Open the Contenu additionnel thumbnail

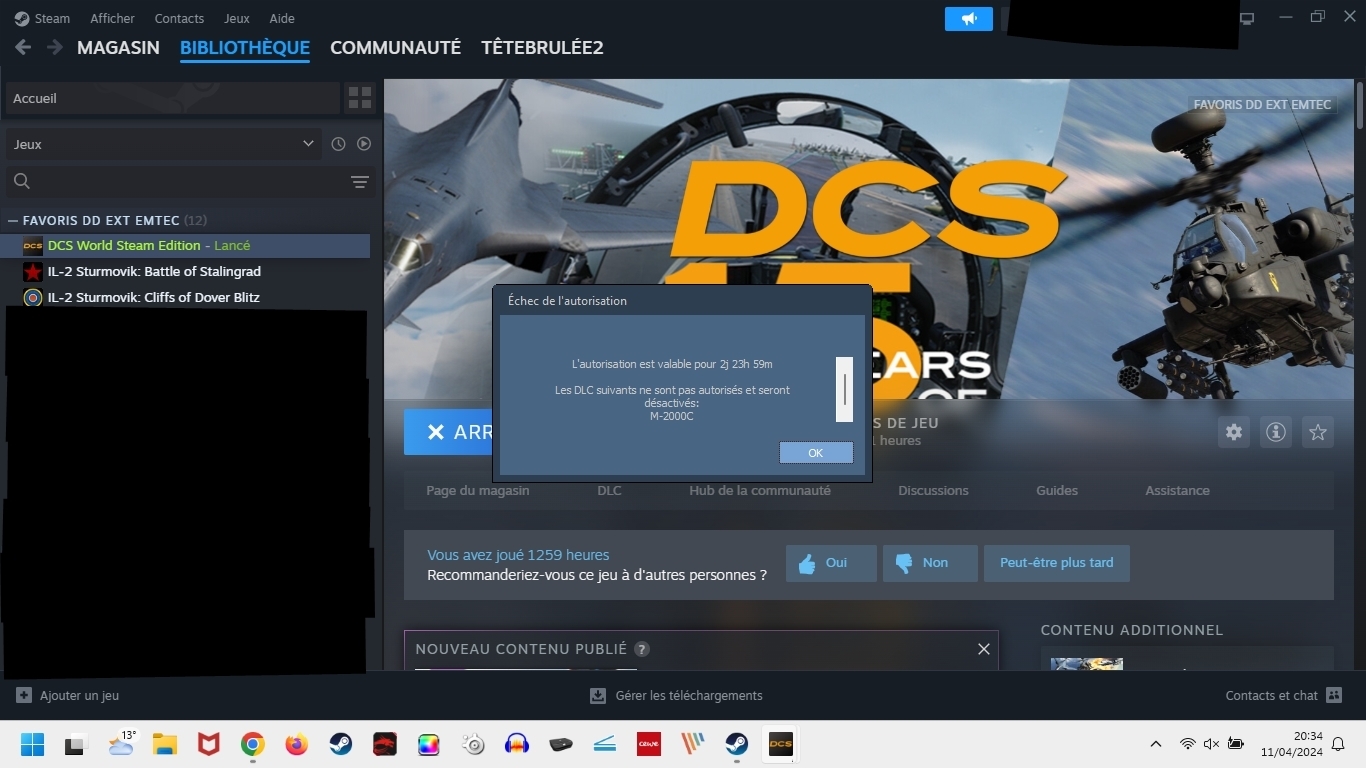coord(1087,664)
